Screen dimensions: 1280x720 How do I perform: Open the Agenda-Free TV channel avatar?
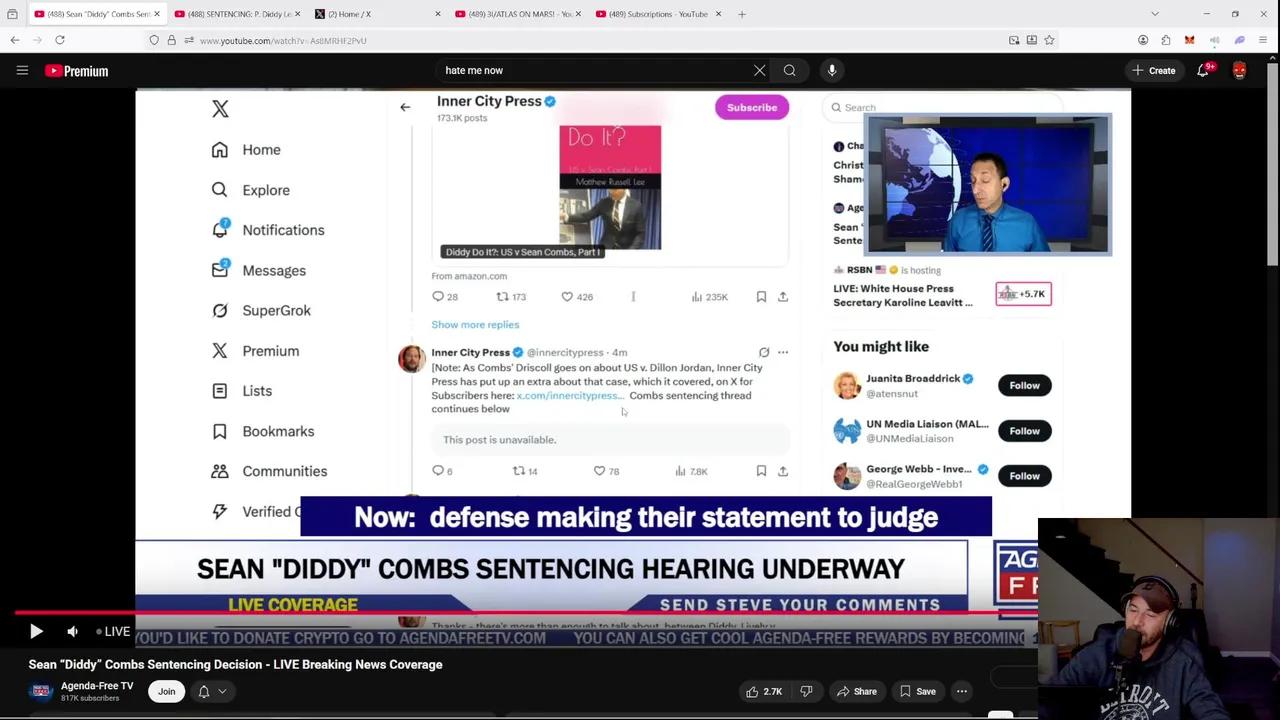pos(41,691)
